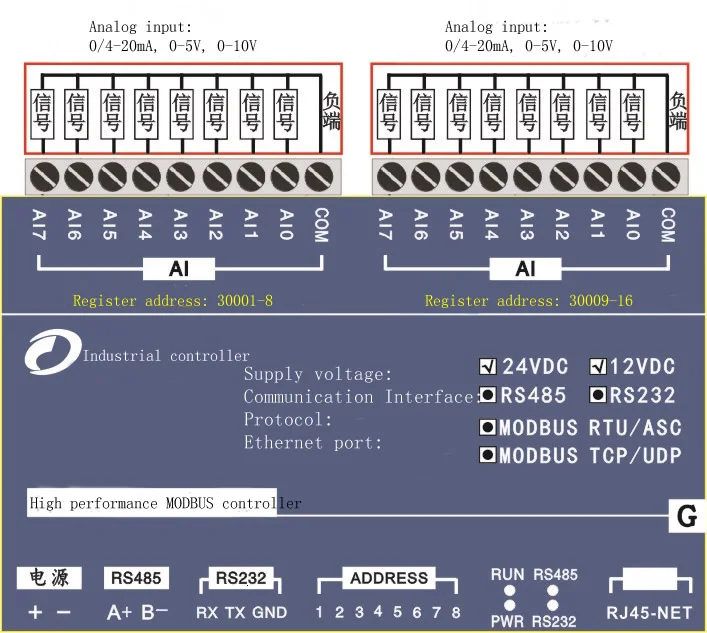Click the 'A+' RS485 pin label
The image size is (707, 633).
[119, 612]
